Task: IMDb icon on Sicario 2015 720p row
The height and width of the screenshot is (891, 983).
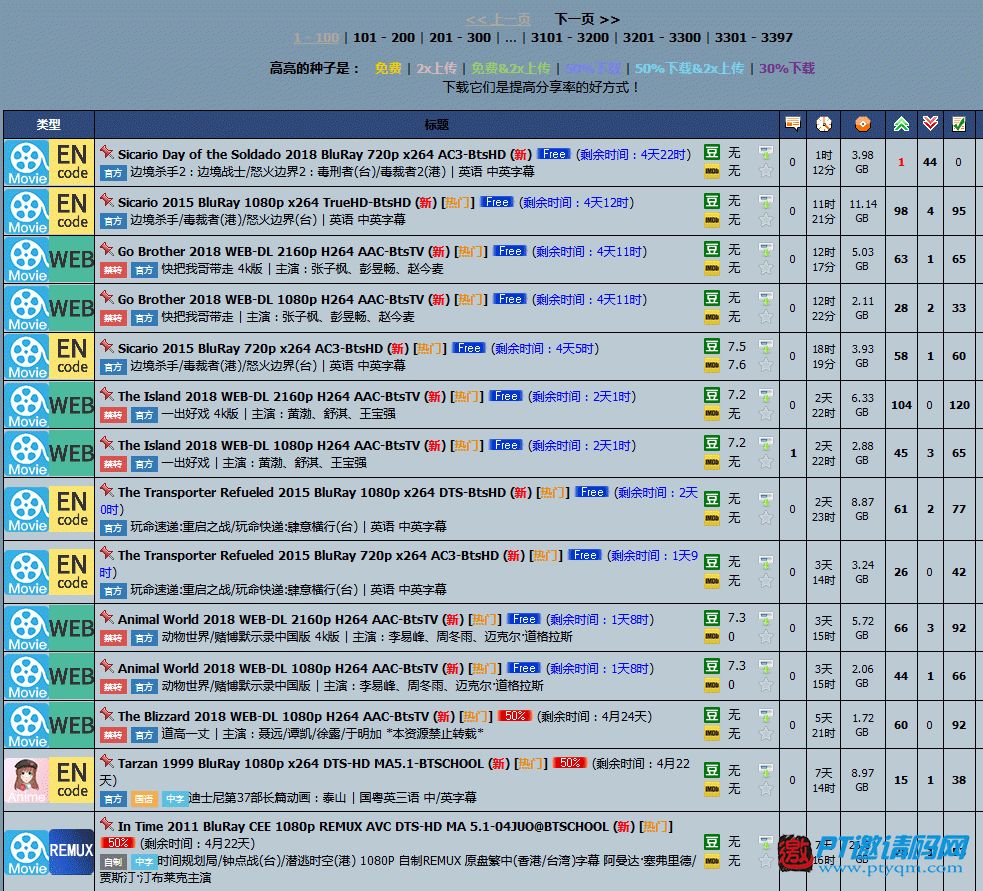Action: (x=712, y=365)
